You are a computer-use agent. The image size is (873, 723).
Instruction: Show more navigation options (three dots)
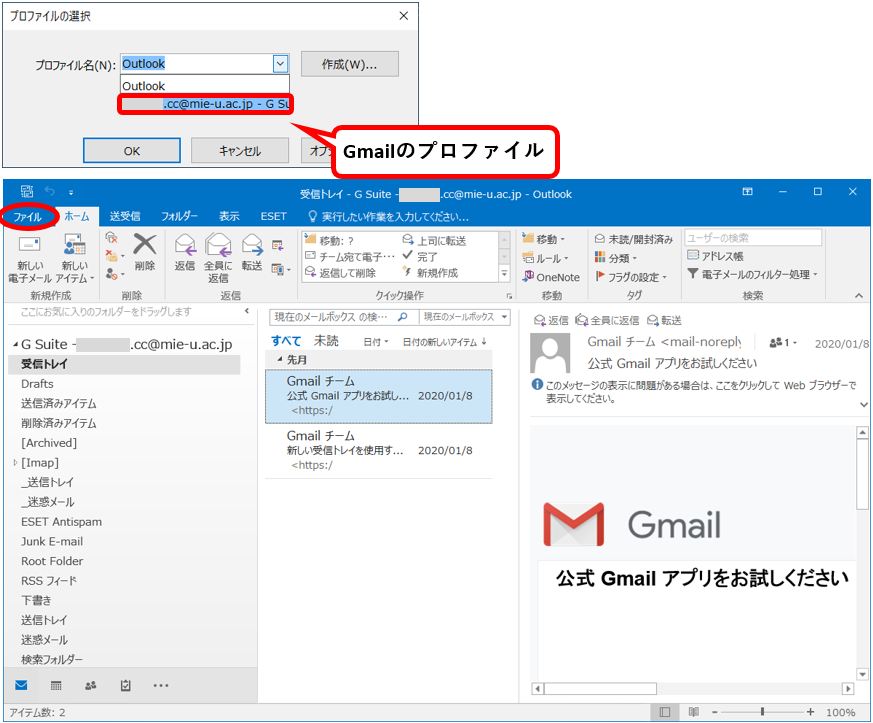(x=160, y=685)
